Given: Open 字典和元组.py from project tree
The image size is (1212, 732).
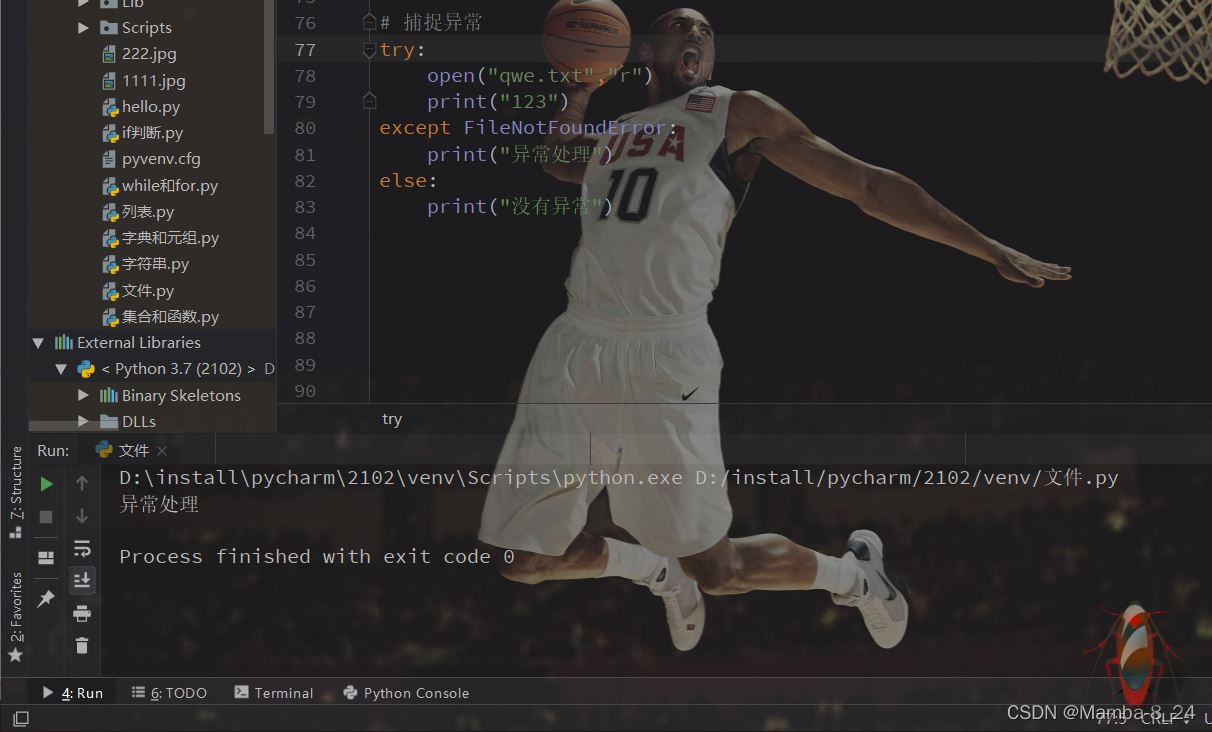Looking at the screenshot, I should (x=170, y=238).
